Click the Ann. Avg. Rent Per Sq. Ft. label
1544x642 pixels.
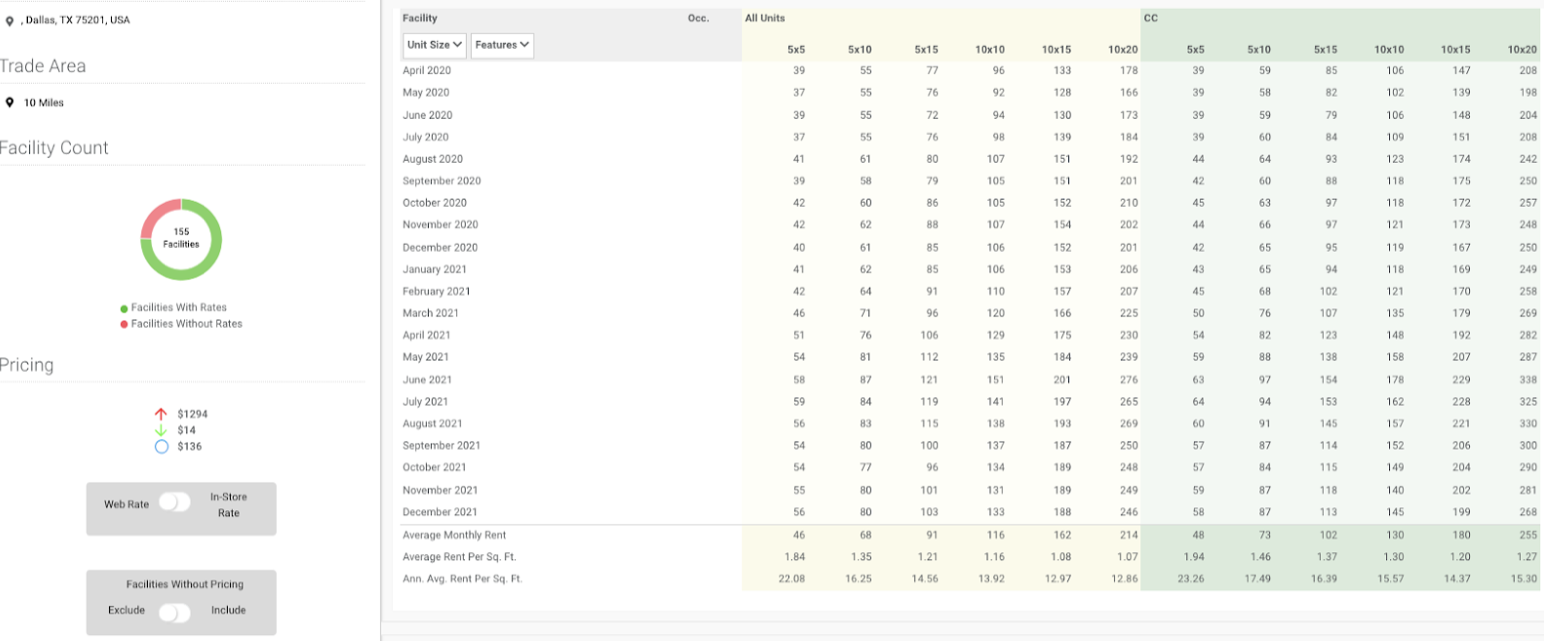click(x=462, y=579)
